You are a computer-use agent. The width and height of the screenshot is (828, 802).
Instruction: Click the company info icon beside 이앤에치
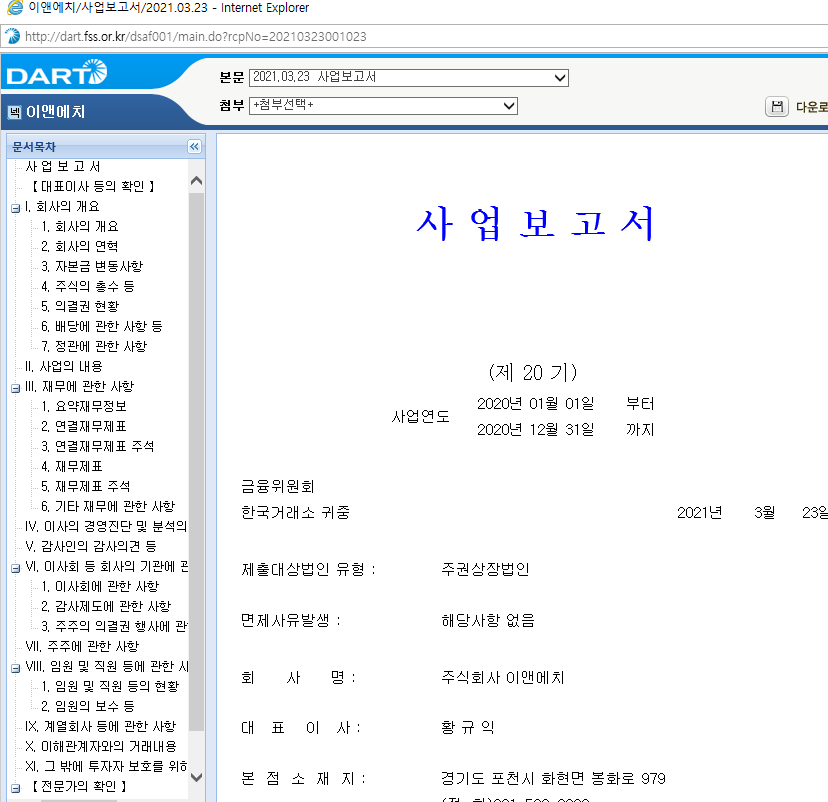click(14, 112)
